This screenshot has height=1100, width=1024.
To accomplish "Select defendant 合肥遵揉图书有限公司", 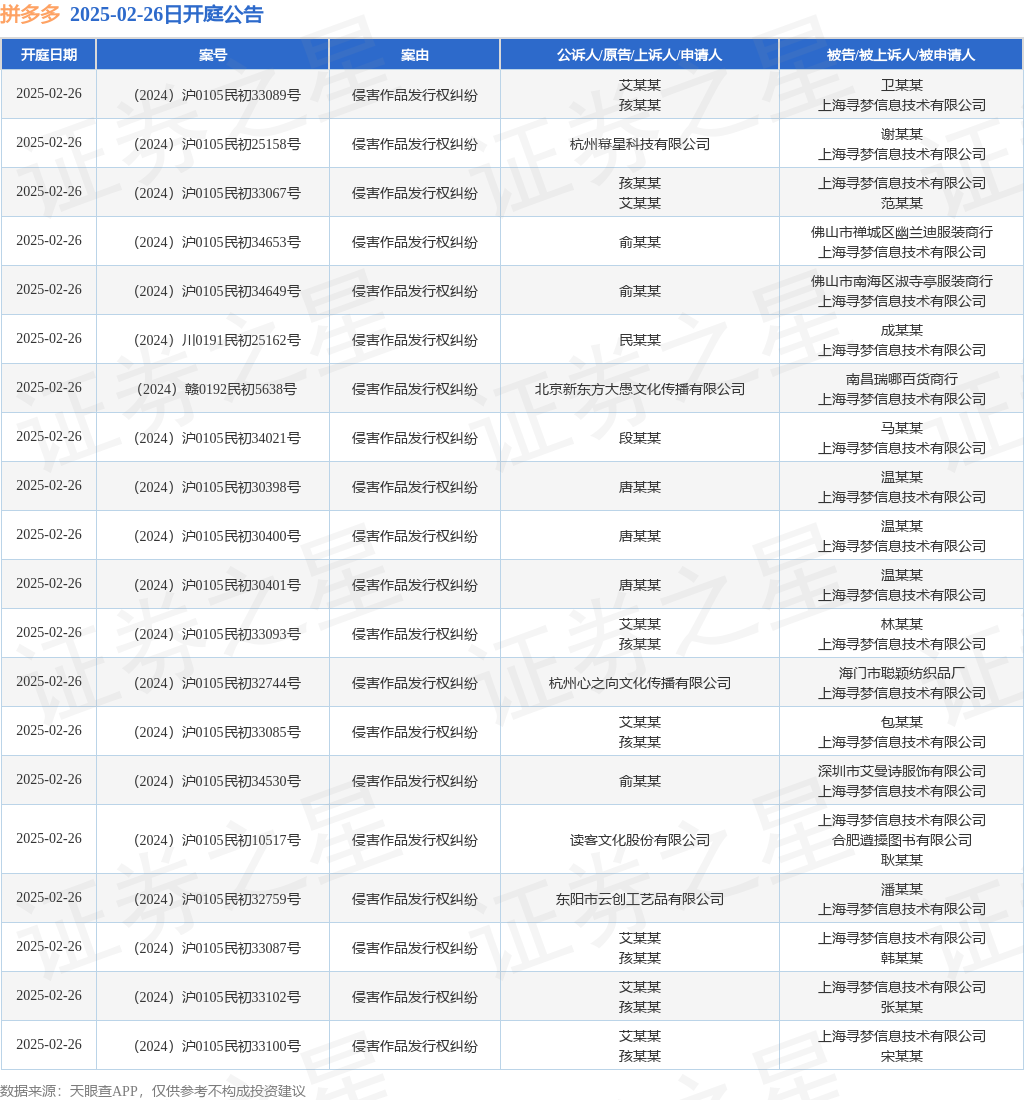I will point(902,840).
